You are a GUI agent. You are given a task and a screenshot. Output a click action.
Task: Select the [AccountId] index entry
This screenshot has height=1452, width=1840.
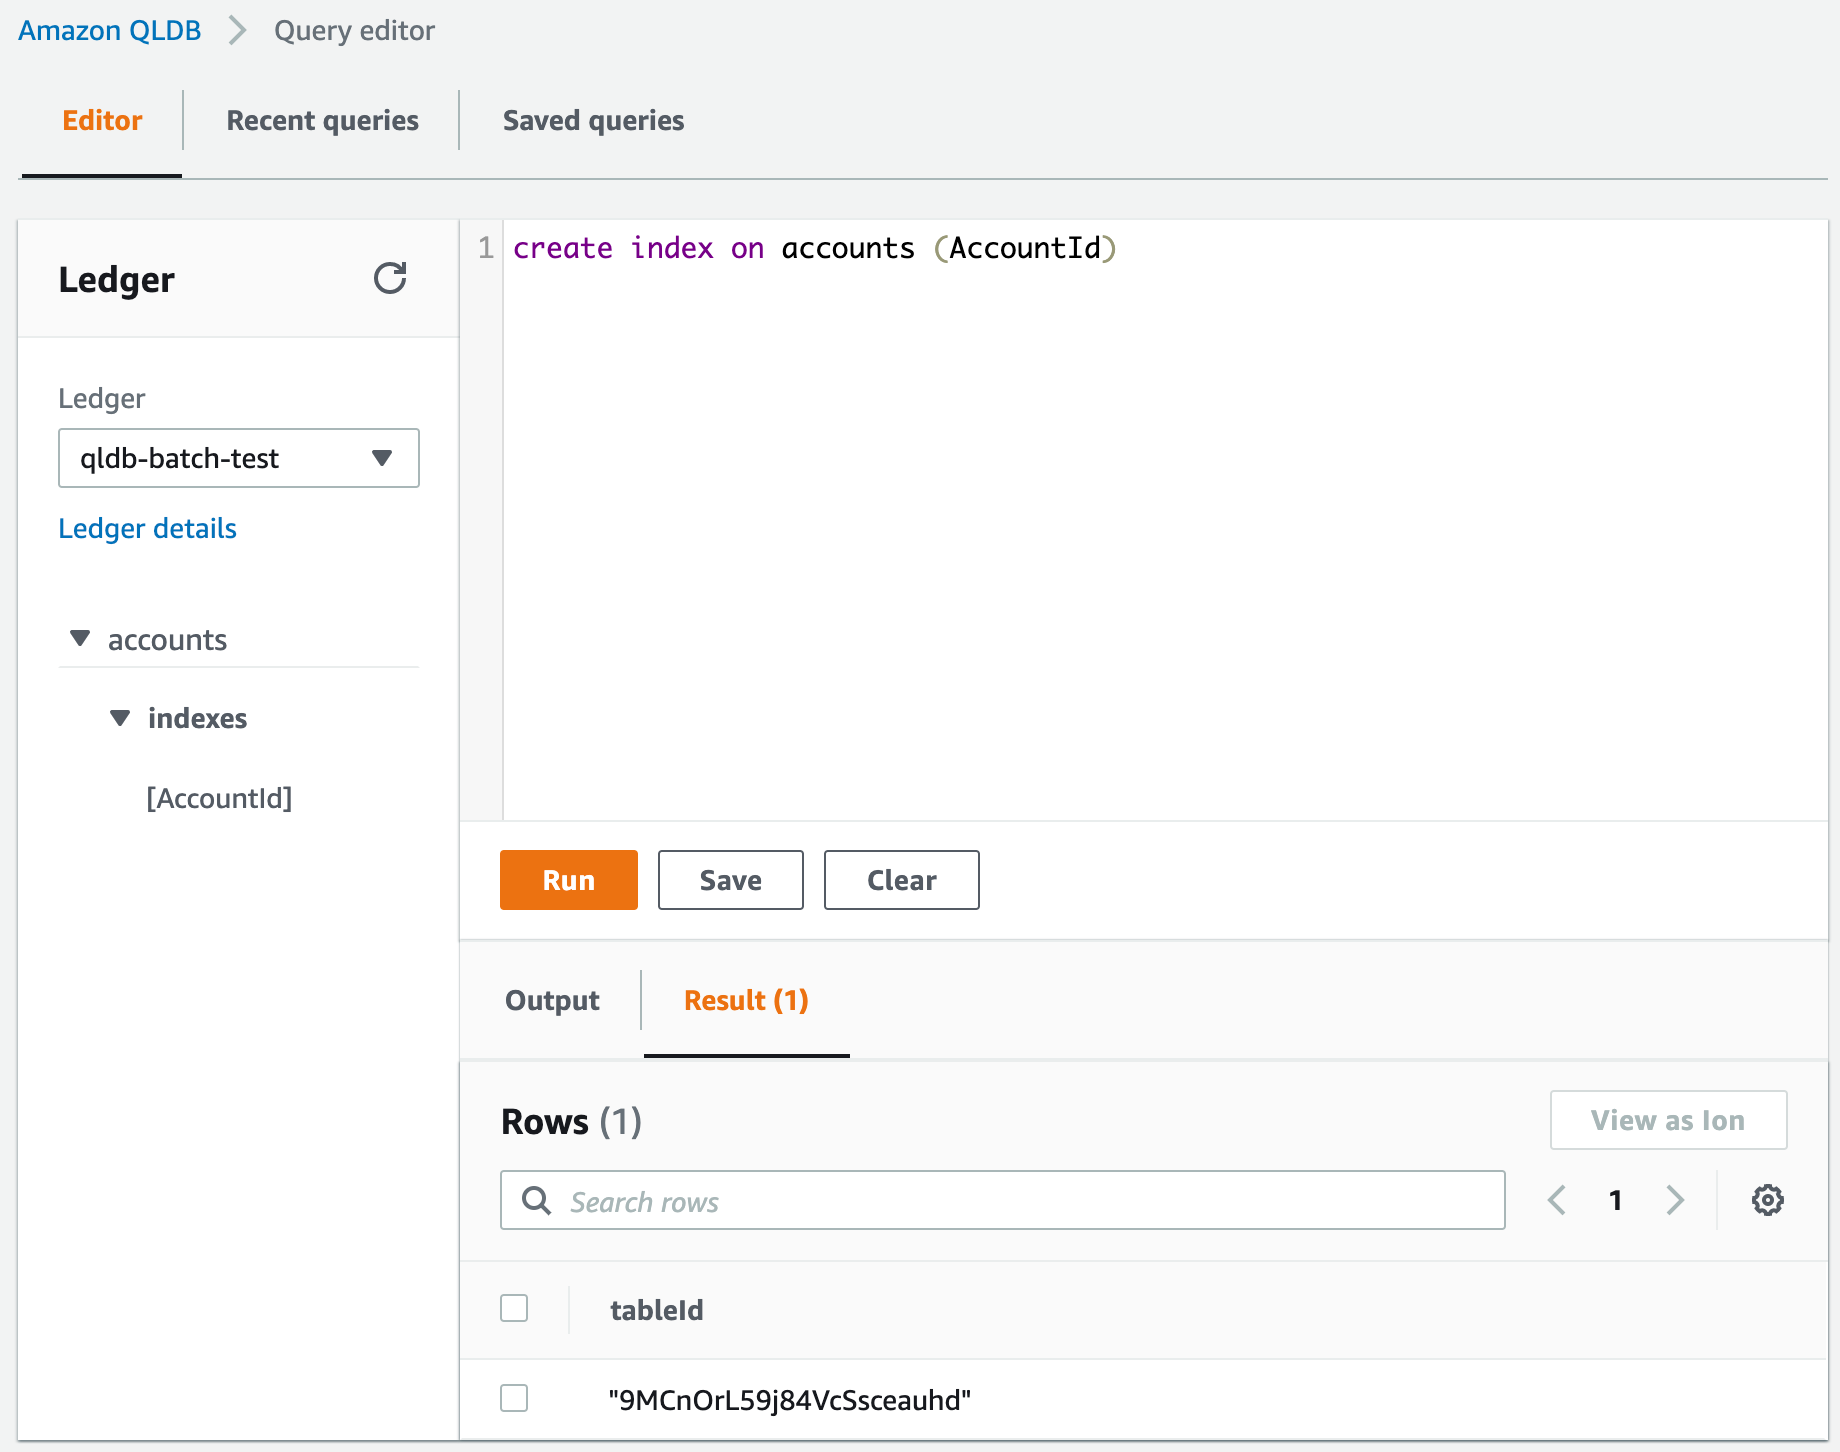(219, 798)
